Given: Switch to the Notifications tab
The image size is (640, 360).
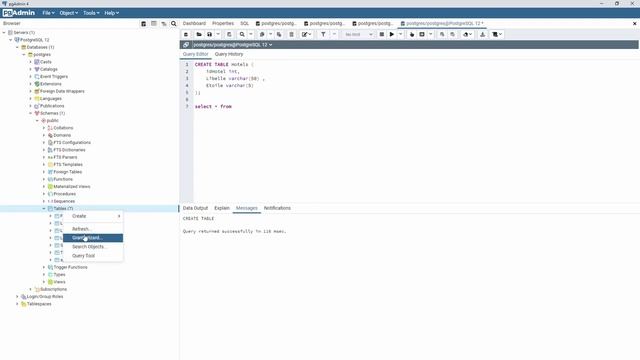Looking at the screenshot, I should tap(277, 208).
